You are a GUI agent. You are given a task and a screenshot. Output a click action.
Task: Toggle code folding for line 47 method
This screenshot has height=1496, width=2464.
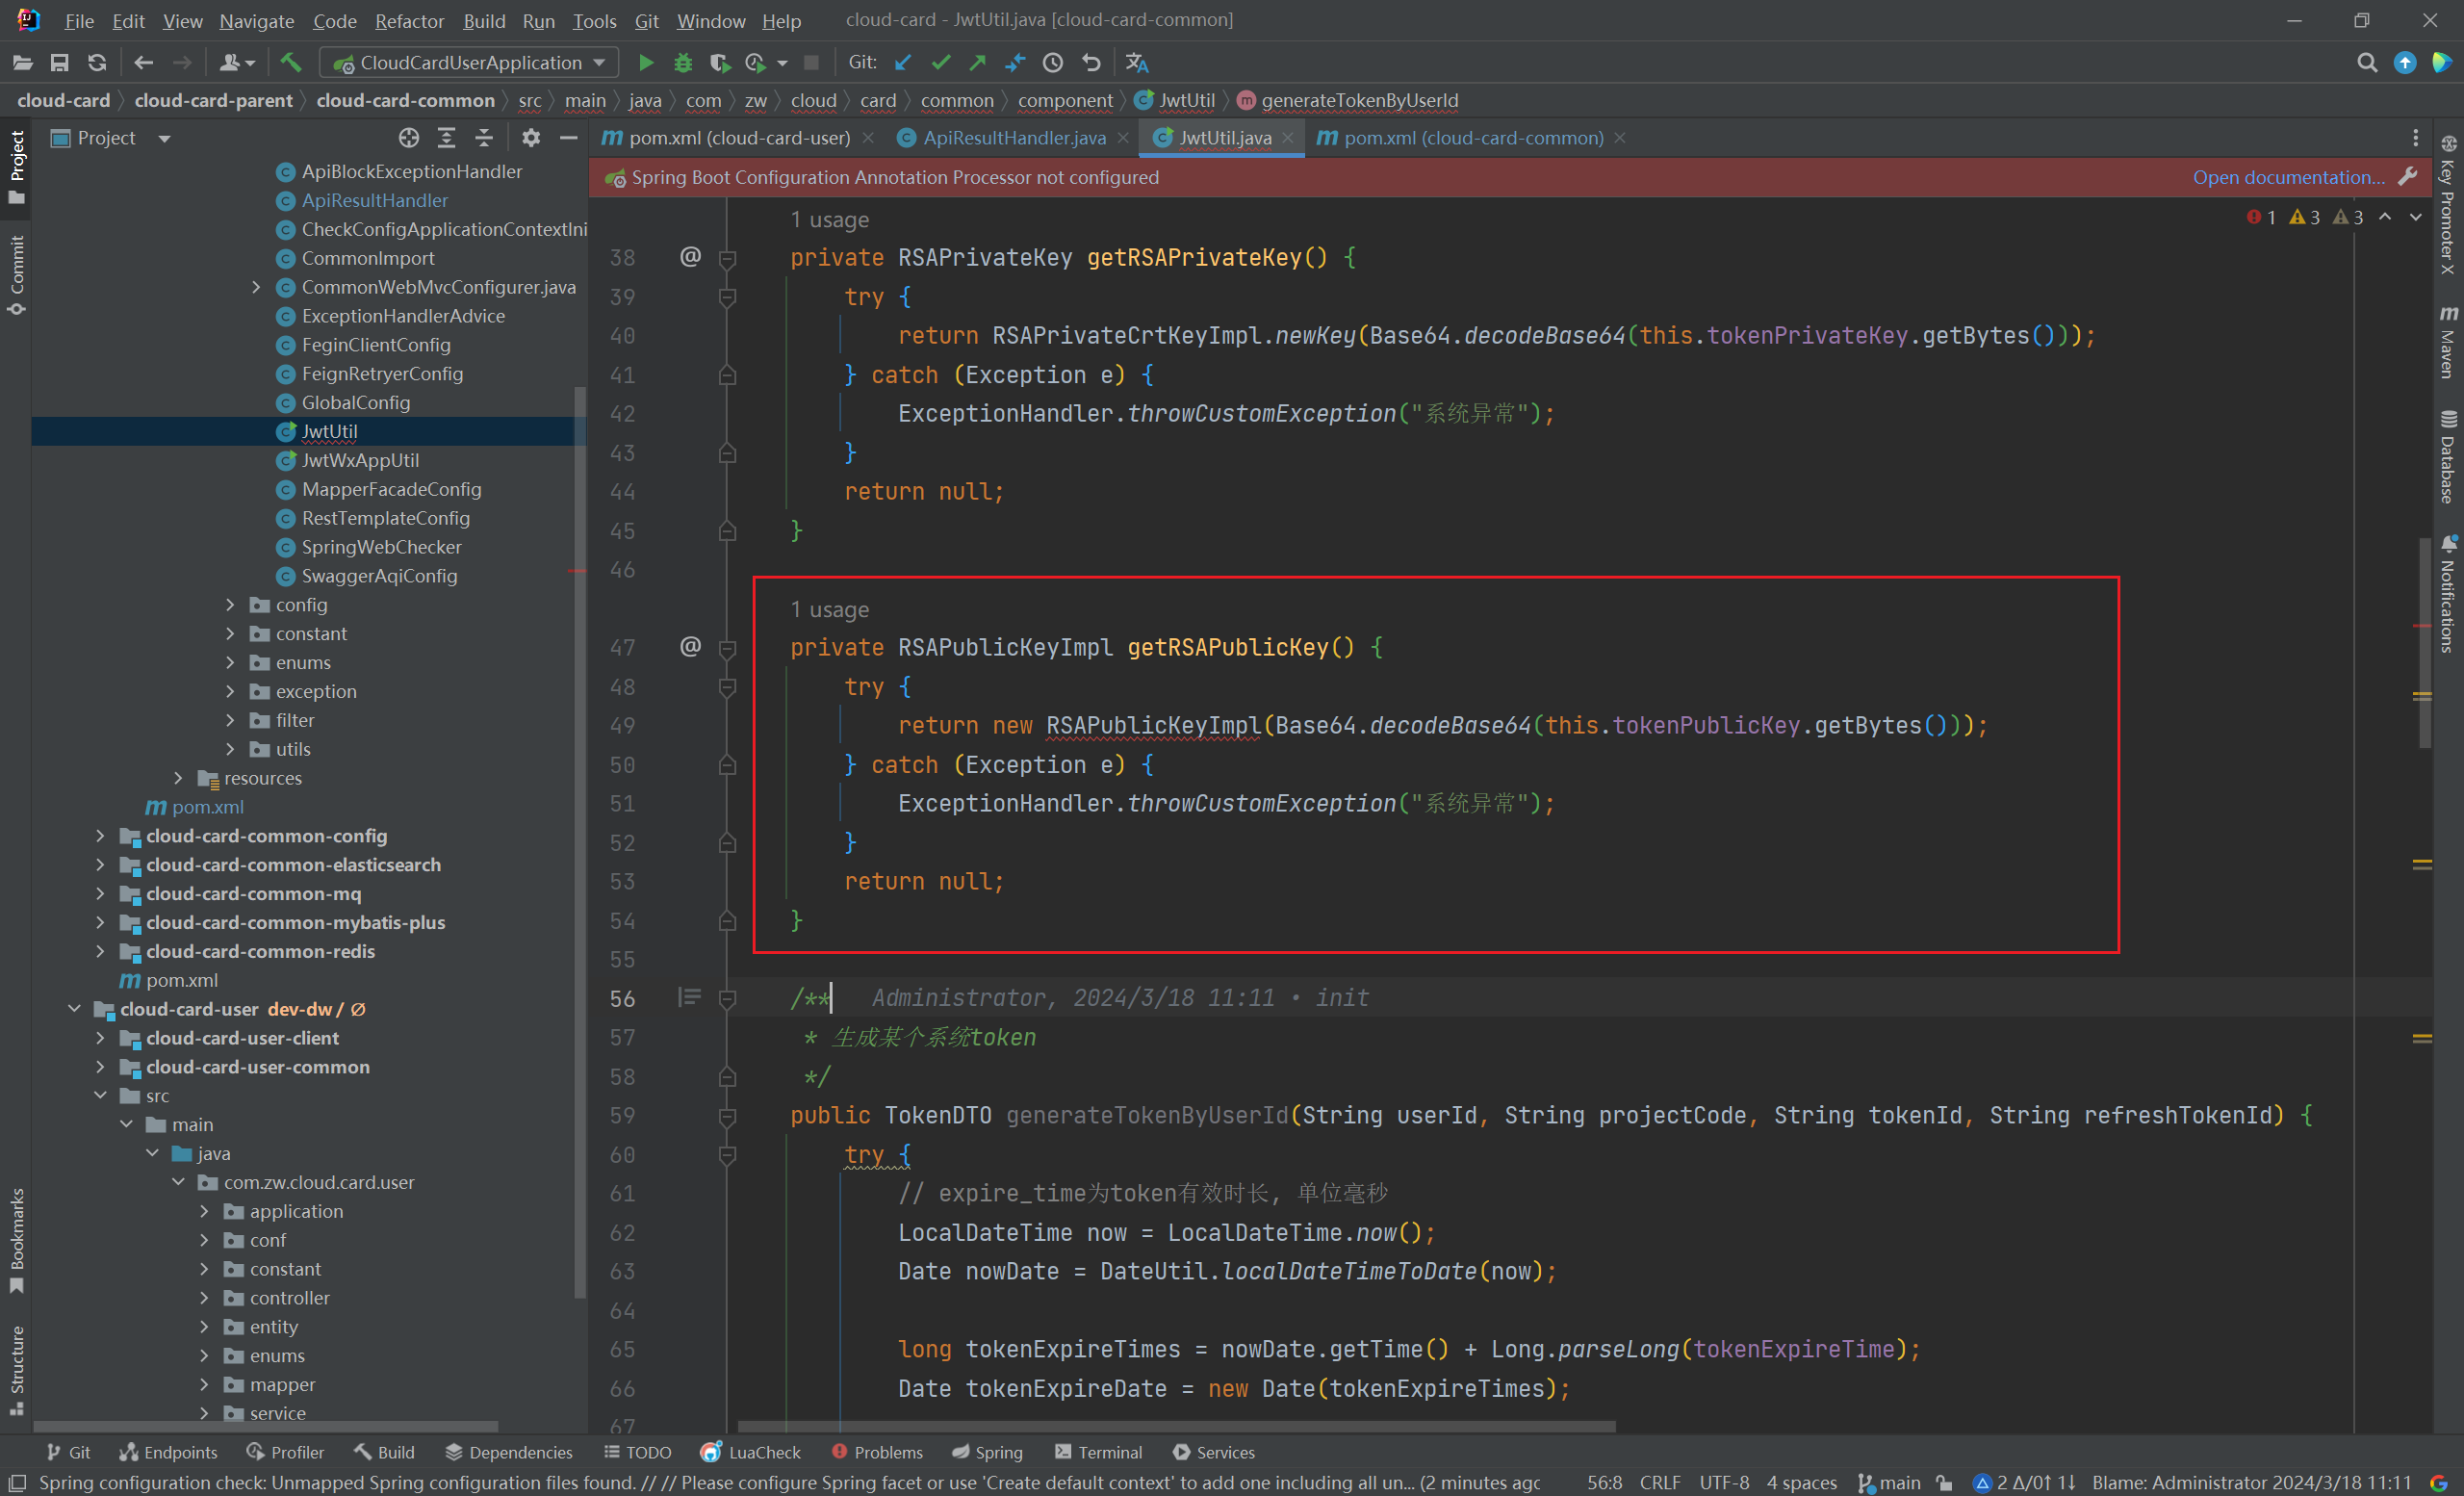tap(728, 648)
